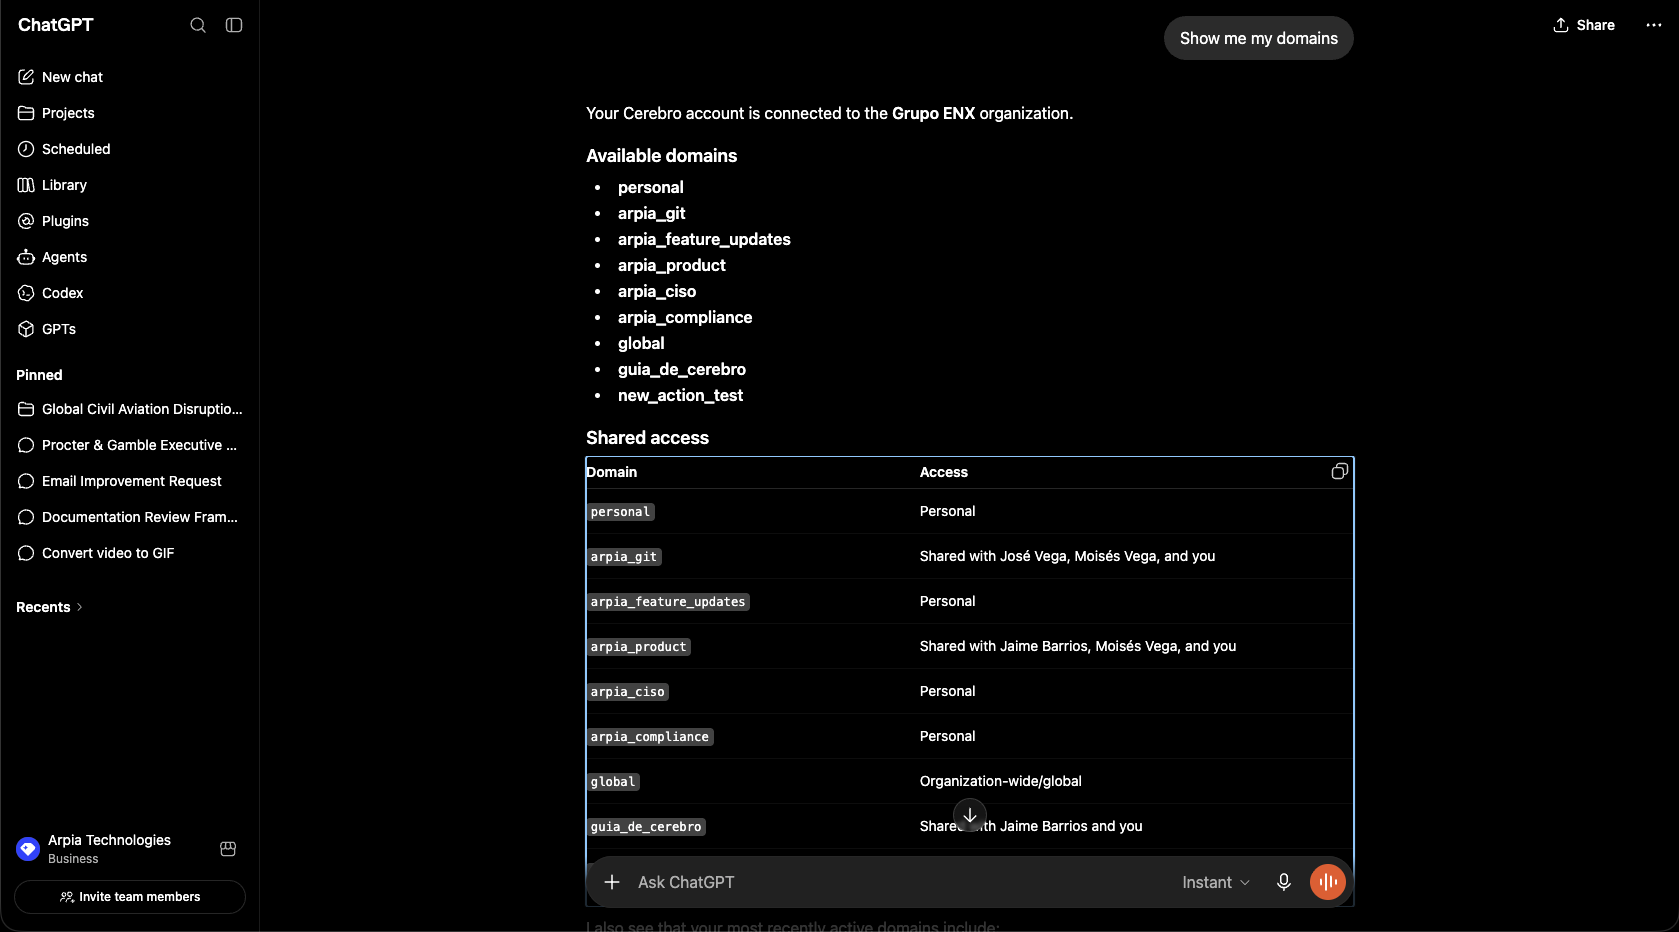1679x932 pixels.
Task: Click the New chat pencil icon
Action: (26, 77)
